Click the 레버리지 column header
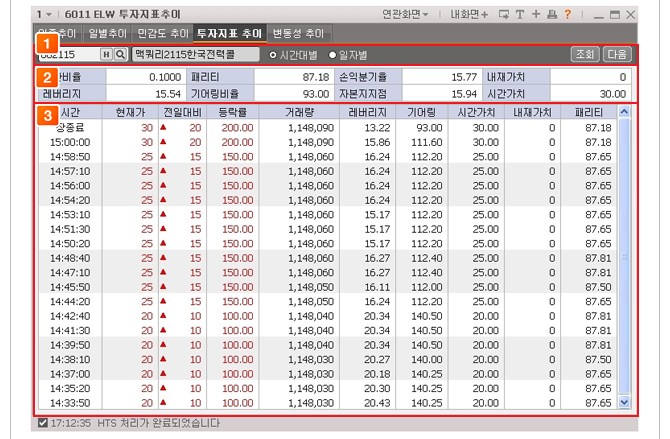The image size is (670, 439). pyautogui.click(x=367, y=112)
